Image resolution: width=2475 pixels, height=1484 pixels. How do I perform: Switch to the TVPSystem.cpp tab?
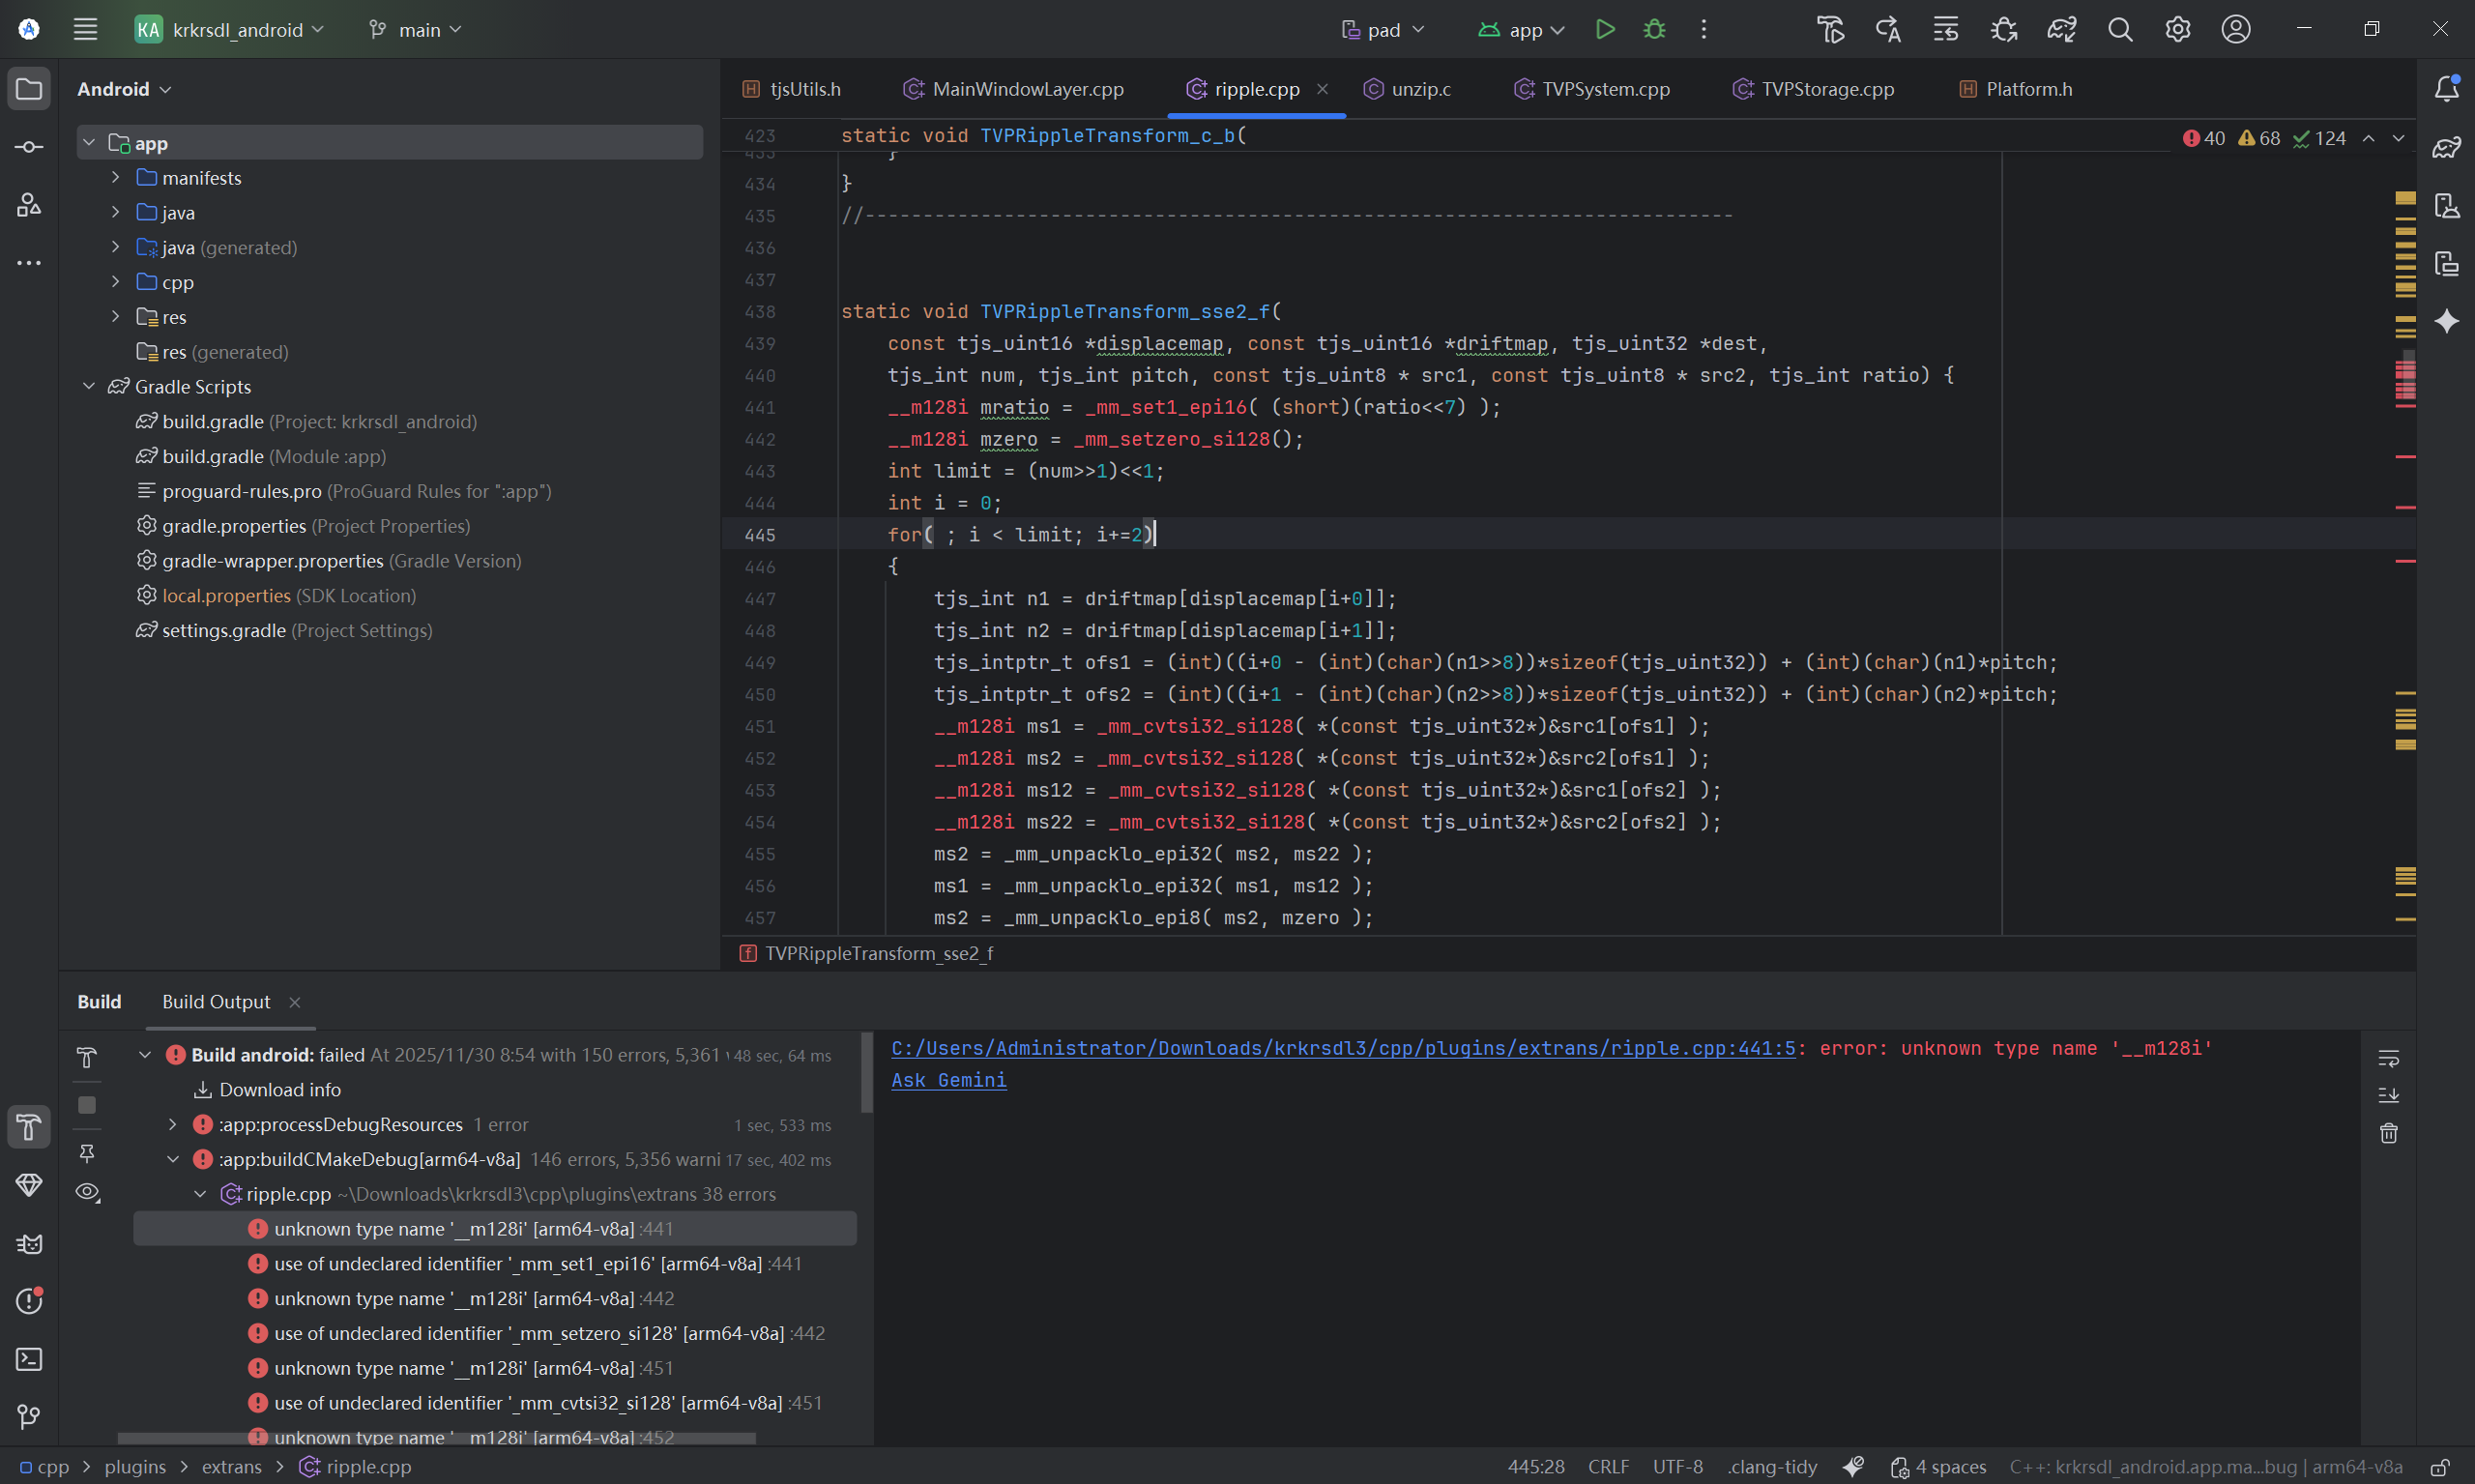pos(1604,89)
